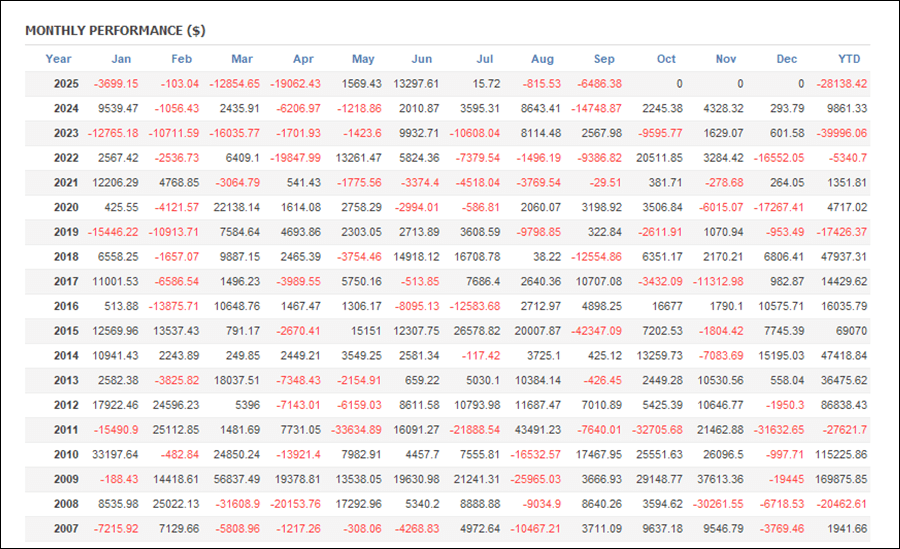Select the 2015 year row label
Viewport: 900px width, 549px height.
tap(66, 331)
